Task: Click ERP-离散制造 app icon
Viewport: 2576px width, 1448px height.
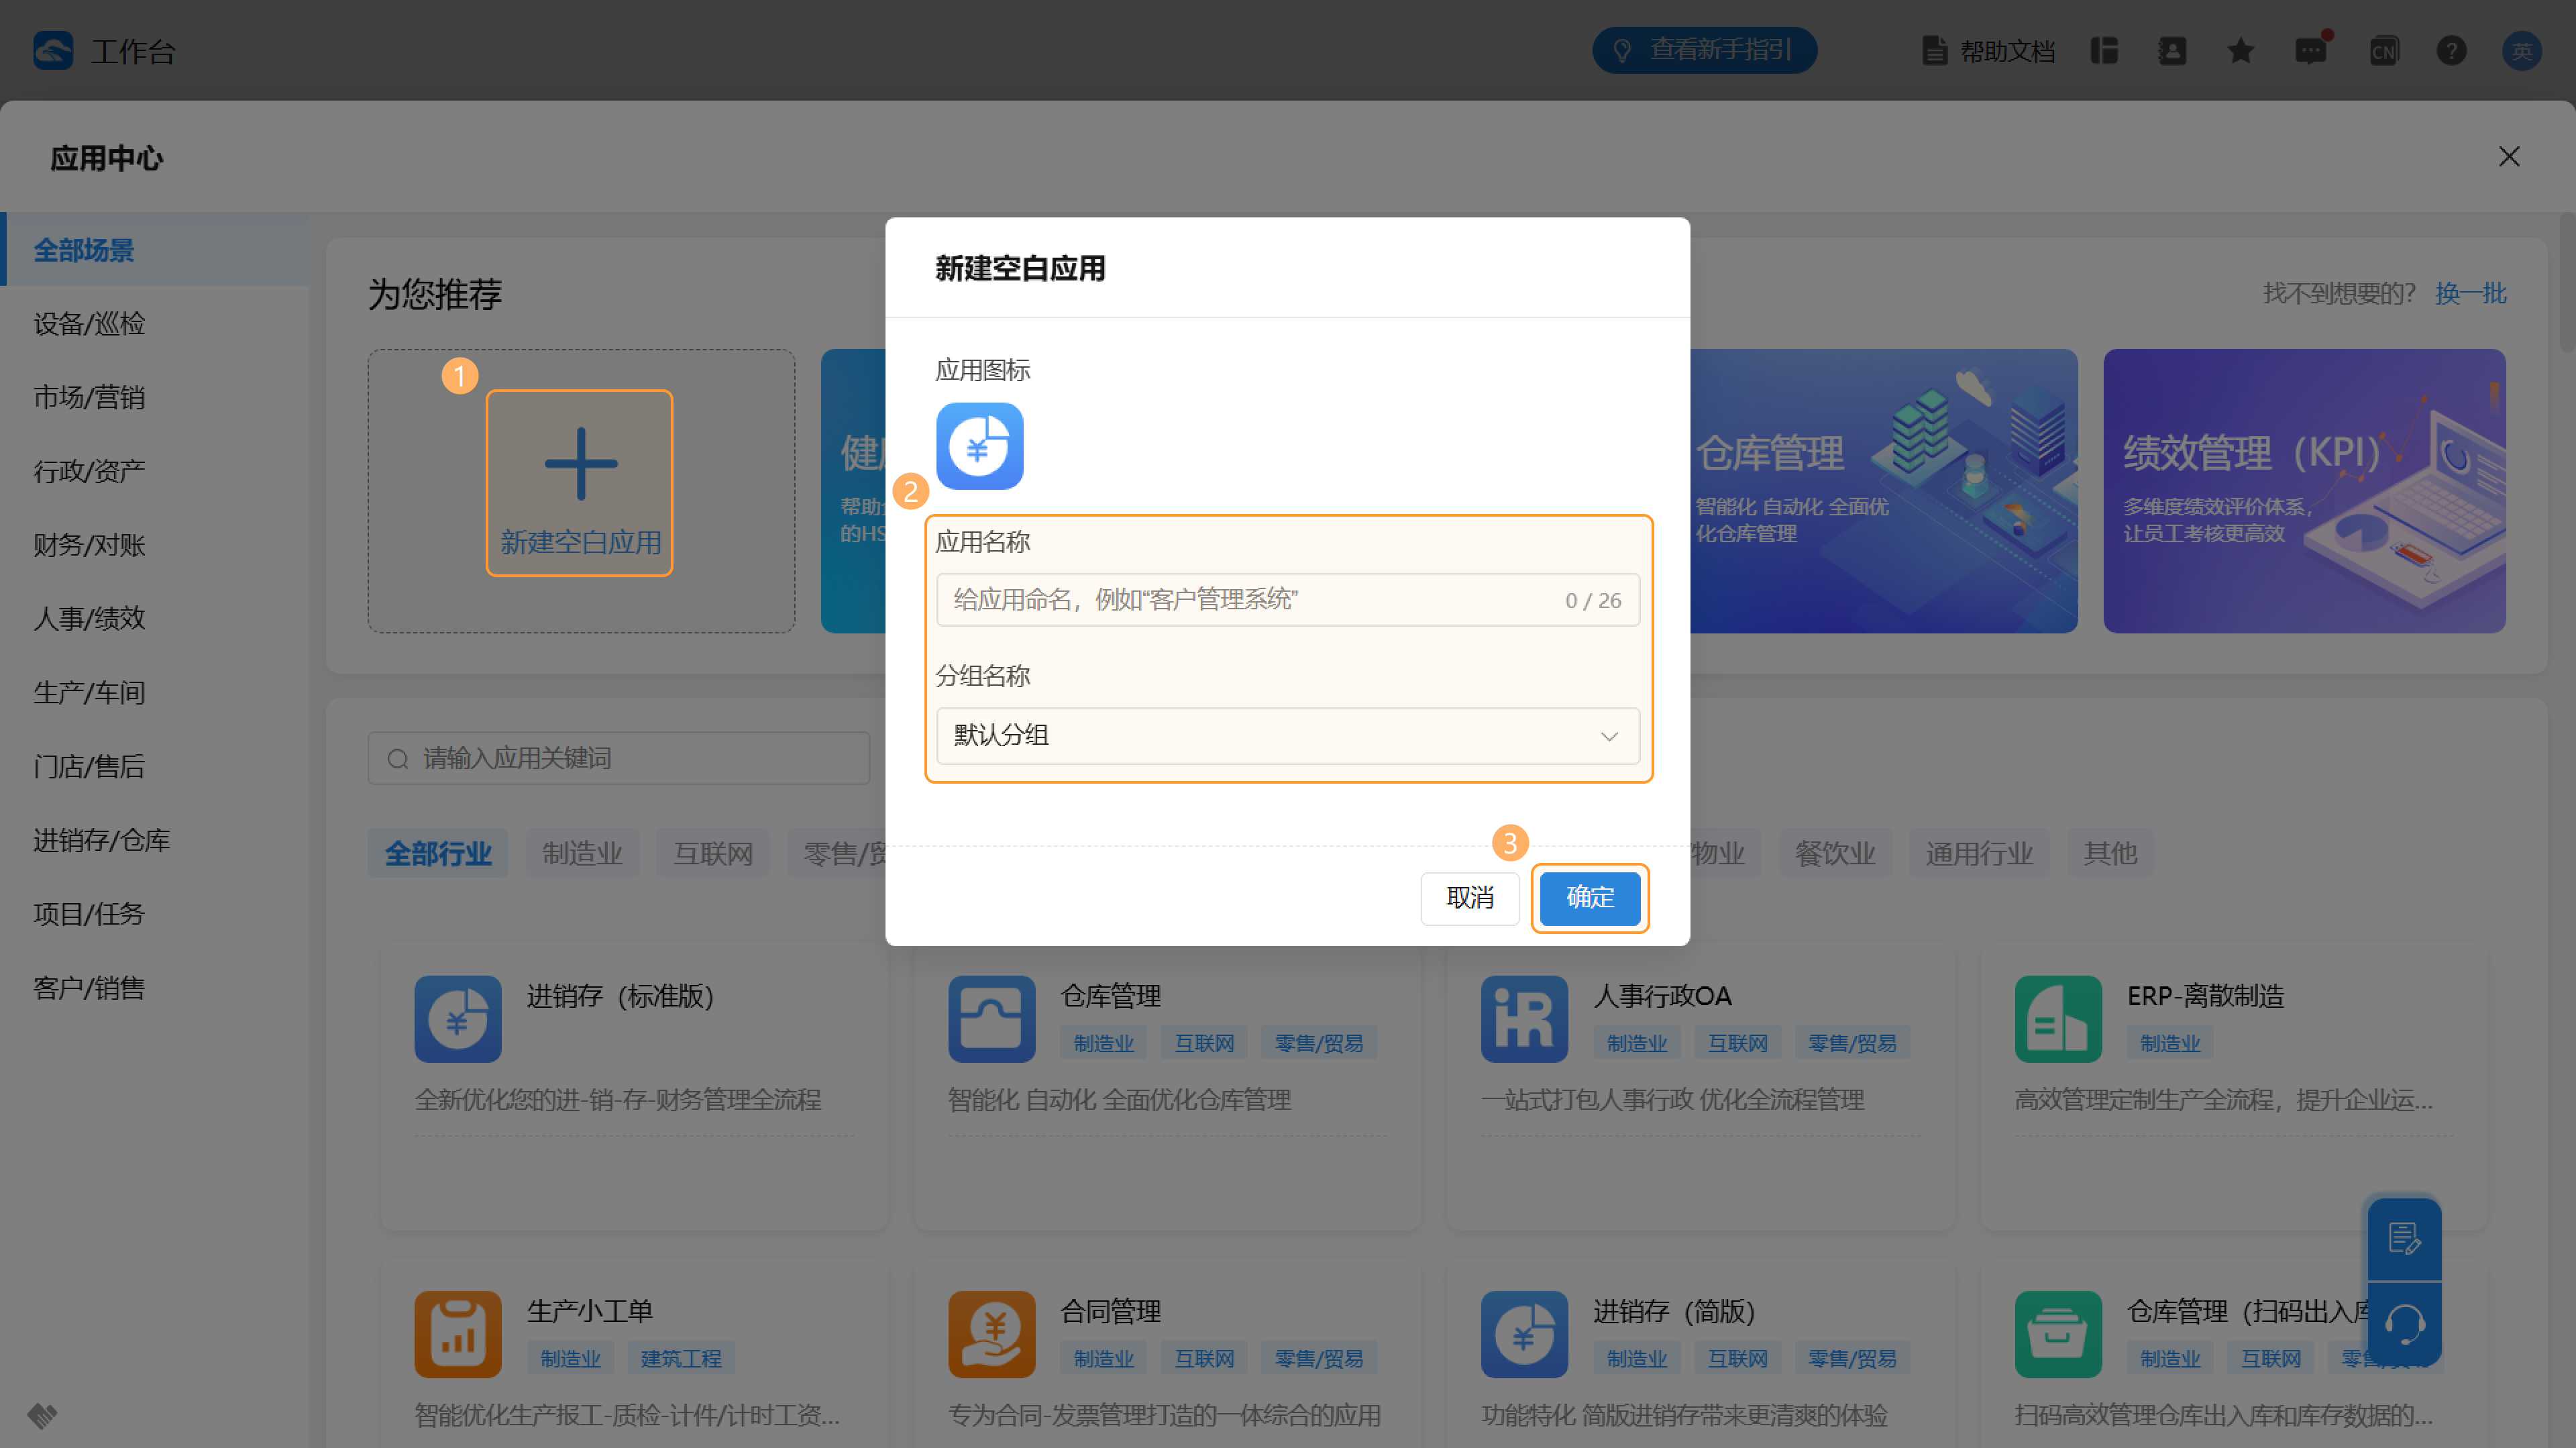Action: [2058, 1019]
